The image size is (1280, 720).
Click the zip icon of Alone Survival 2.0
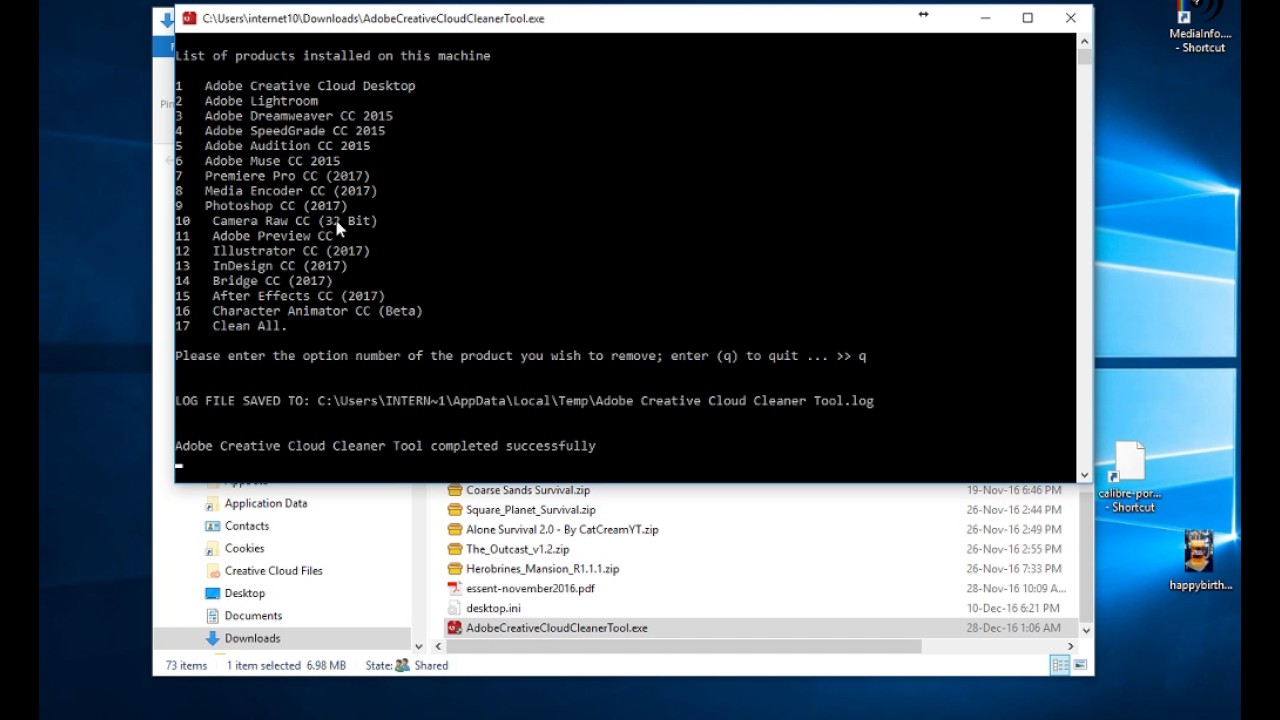point(455,530)
